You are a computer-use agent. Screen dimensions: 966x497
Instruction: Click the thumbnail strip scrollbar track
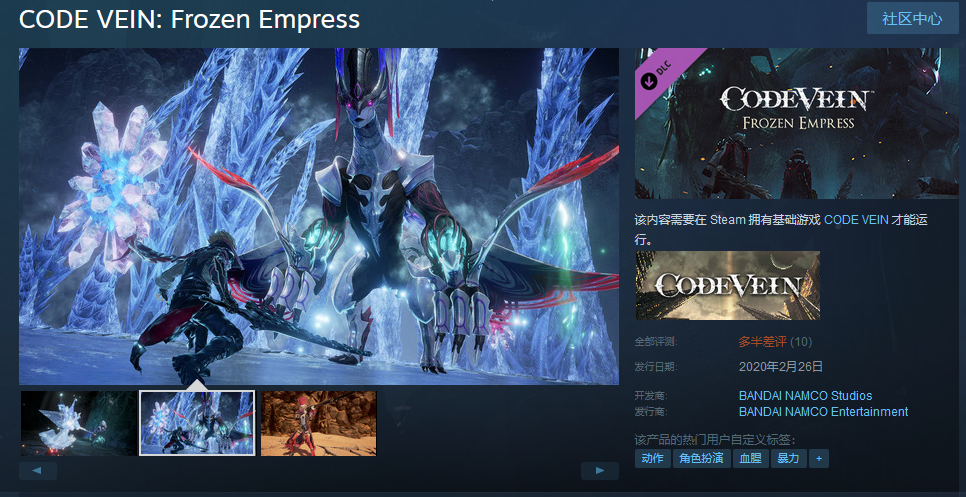tap(319, 471)
